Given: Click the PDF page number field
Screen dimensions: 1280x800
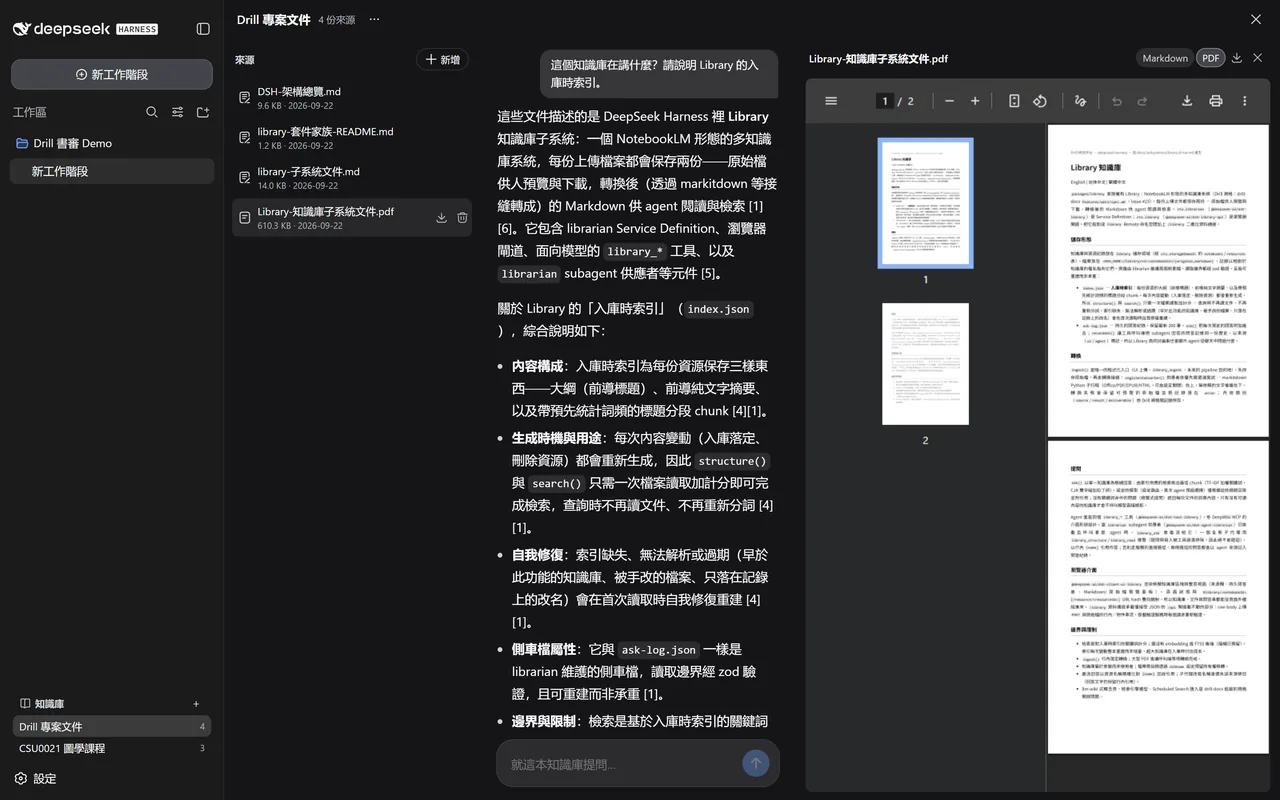Looking at the screenshot, I should tap(885, 101).
